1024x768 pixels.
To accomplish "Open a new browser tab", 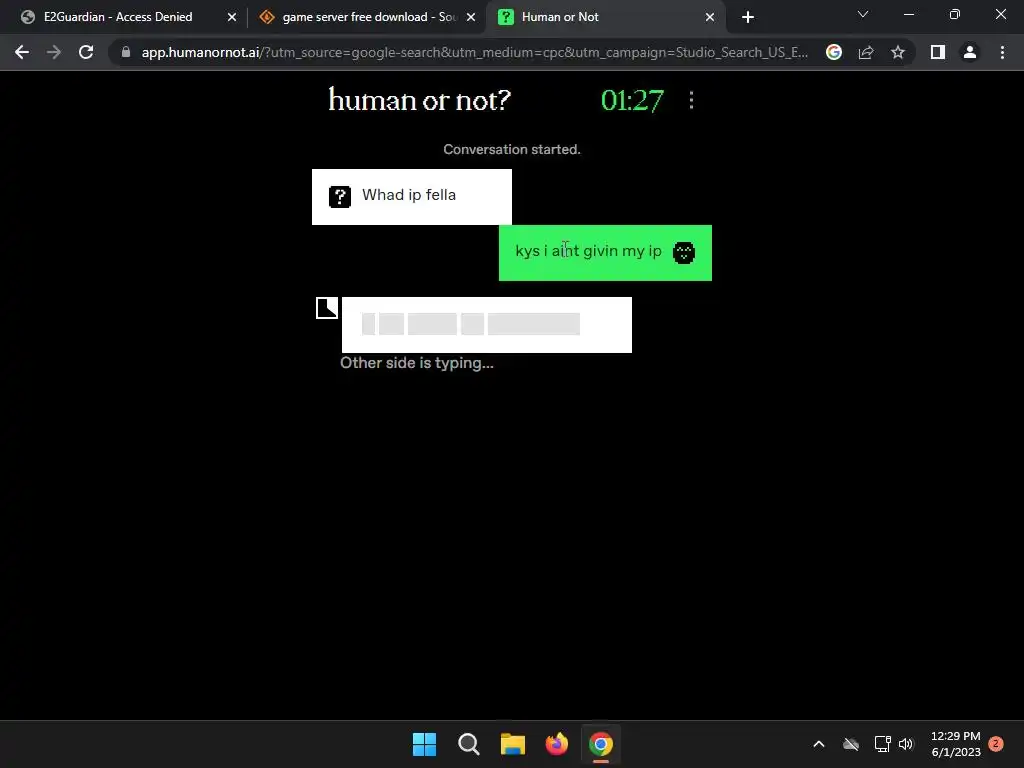I will tap(748, 17).
